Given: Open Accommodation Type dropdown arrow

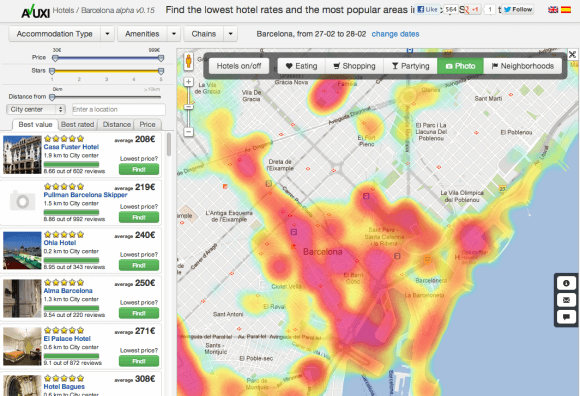Looking at the screenshot, I should [107, 34].
